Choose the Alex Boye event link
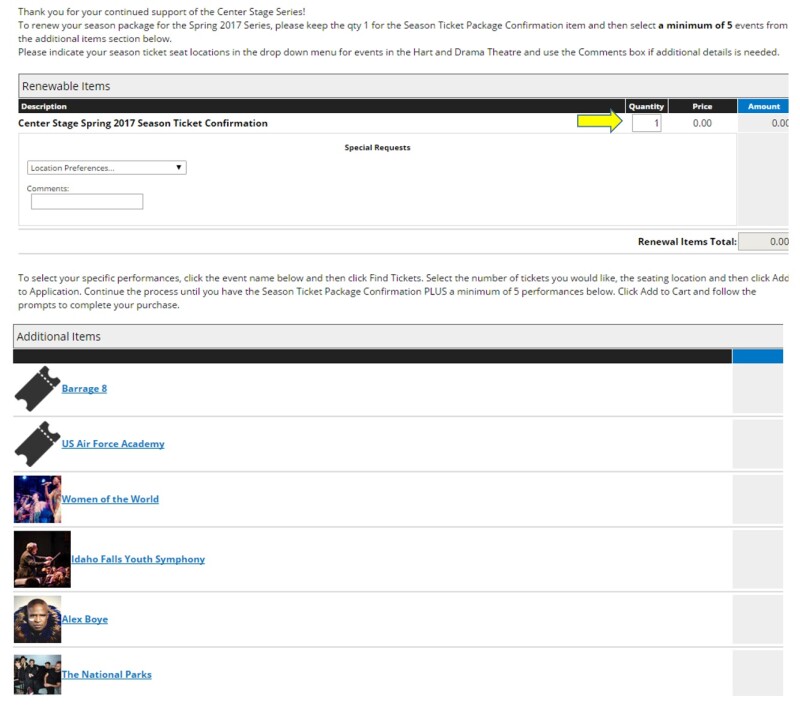800x714 pixels. 85,619
